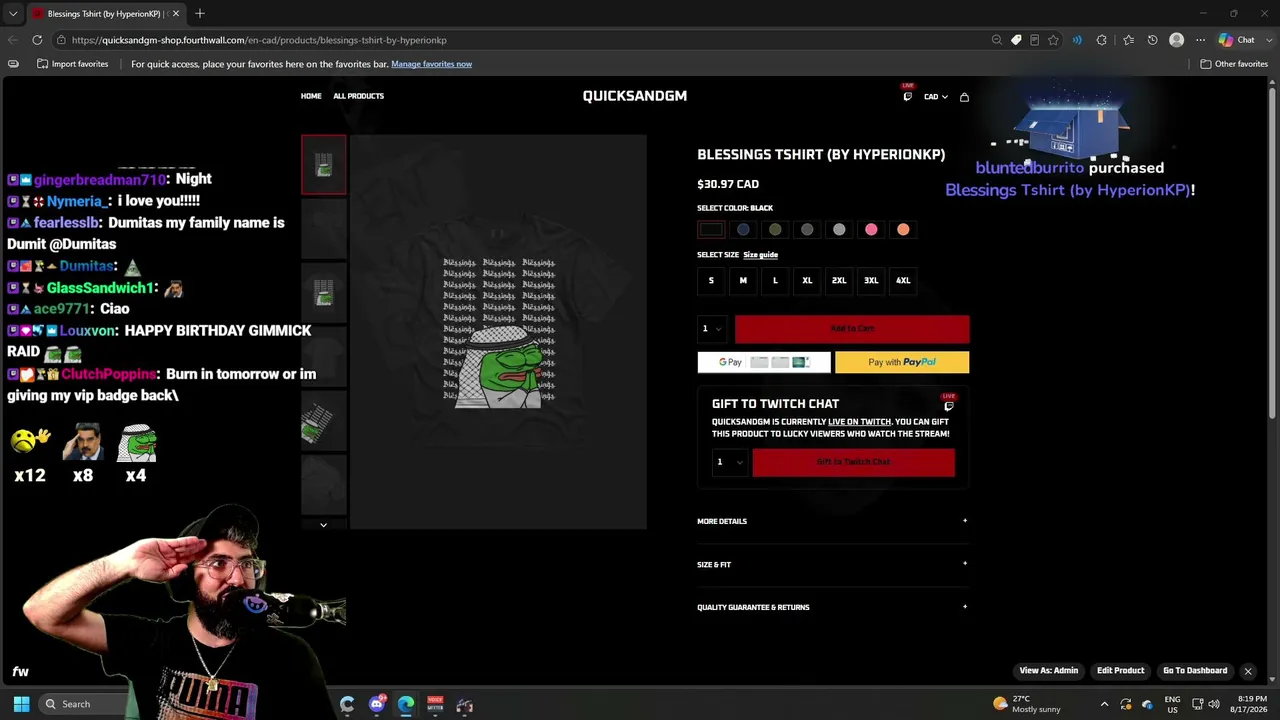1280x720 pixels.
Task: Select size 3XL
Action: pyautogui.click(x=871, y=281)
